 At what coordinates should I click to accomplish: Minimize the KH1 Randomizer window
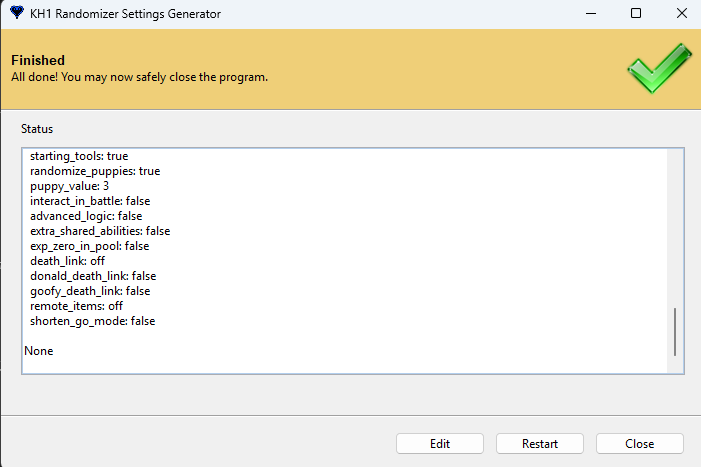click(590, 15)
